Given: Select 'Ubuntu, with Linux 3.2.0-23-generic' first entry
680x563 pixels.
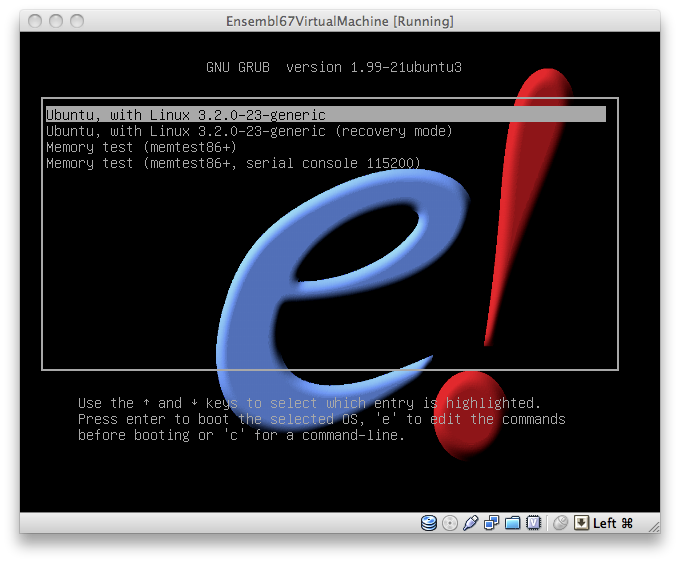Looking at the screenshot, I should click(326, 115).
